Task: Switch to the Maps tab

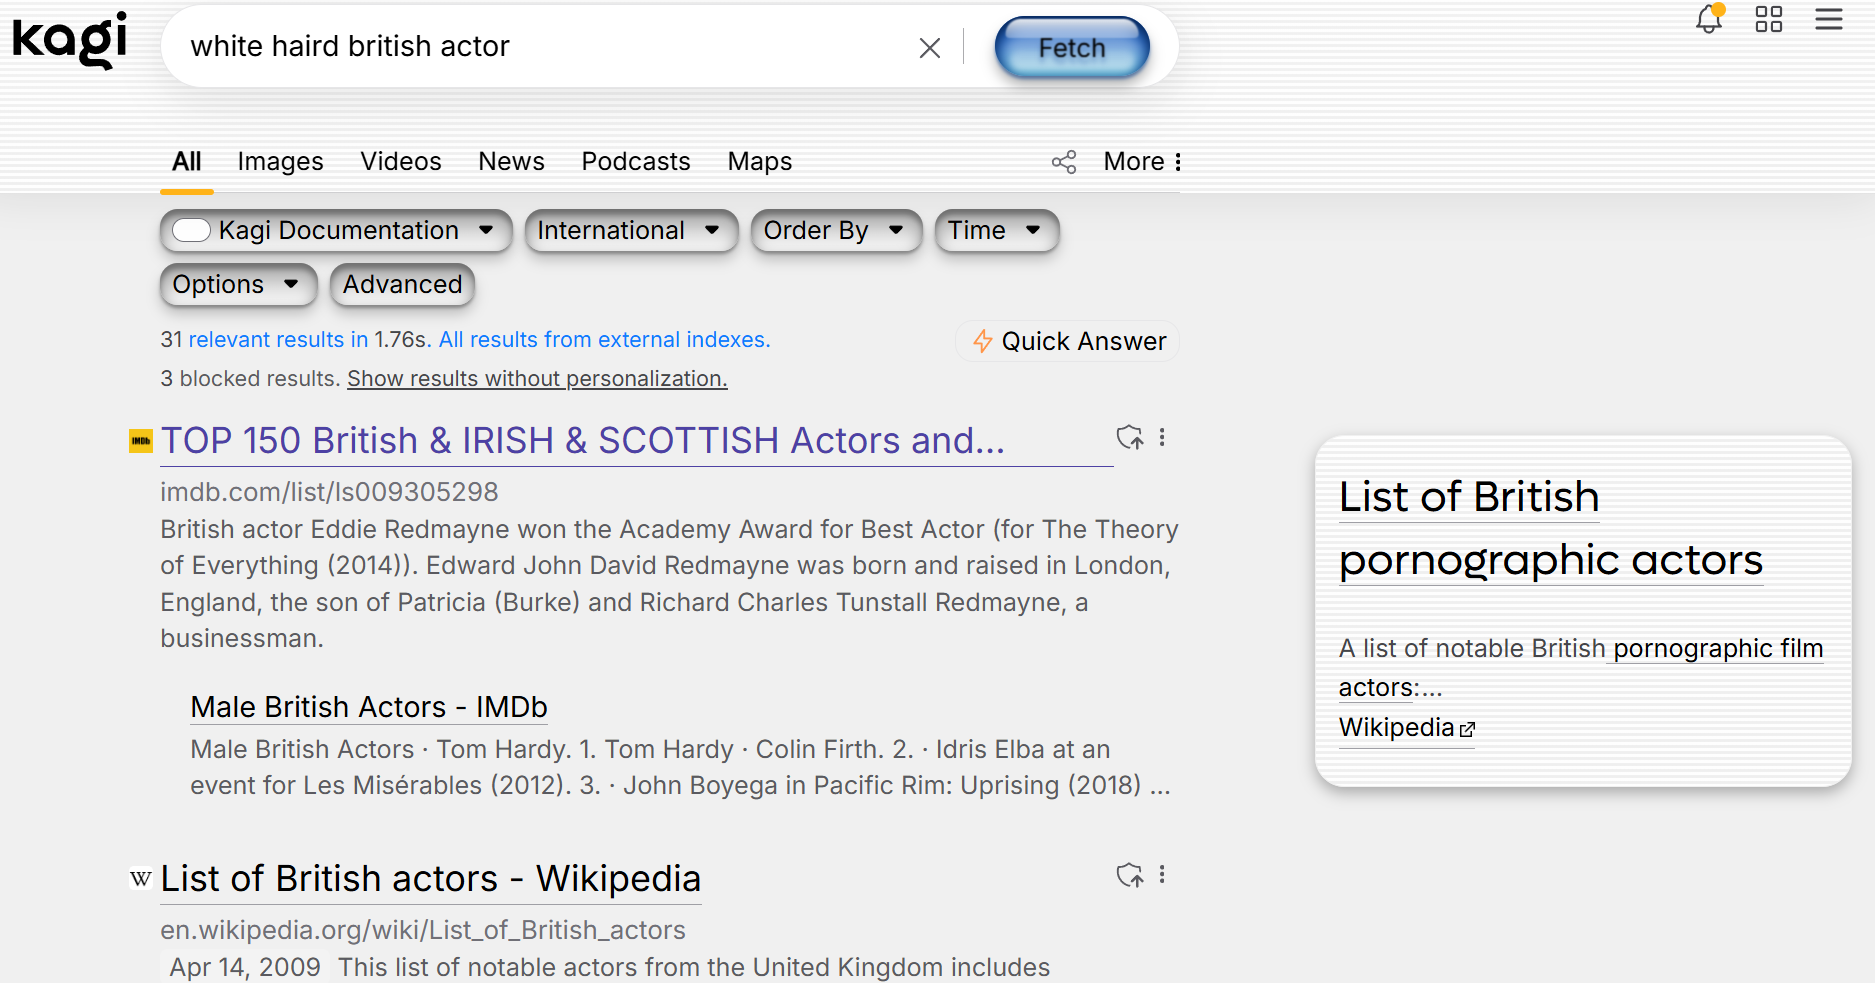Action: click(760, 162)
